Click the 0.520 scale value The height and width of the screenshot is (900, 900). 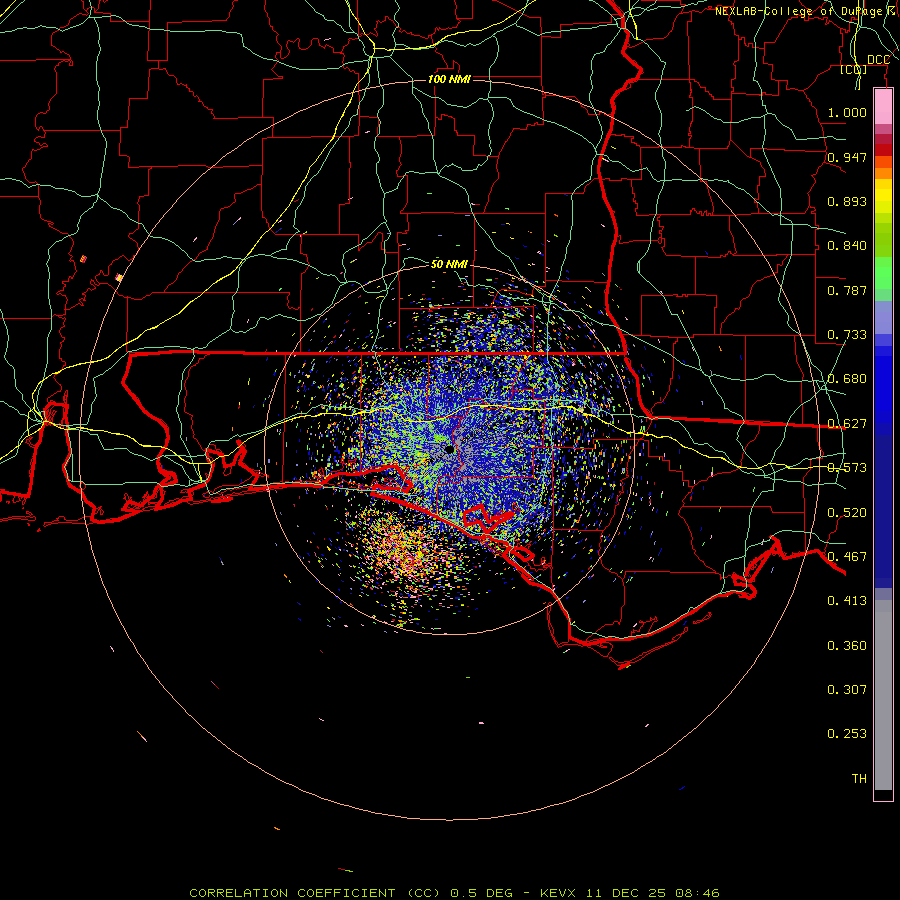coord(847,513)
